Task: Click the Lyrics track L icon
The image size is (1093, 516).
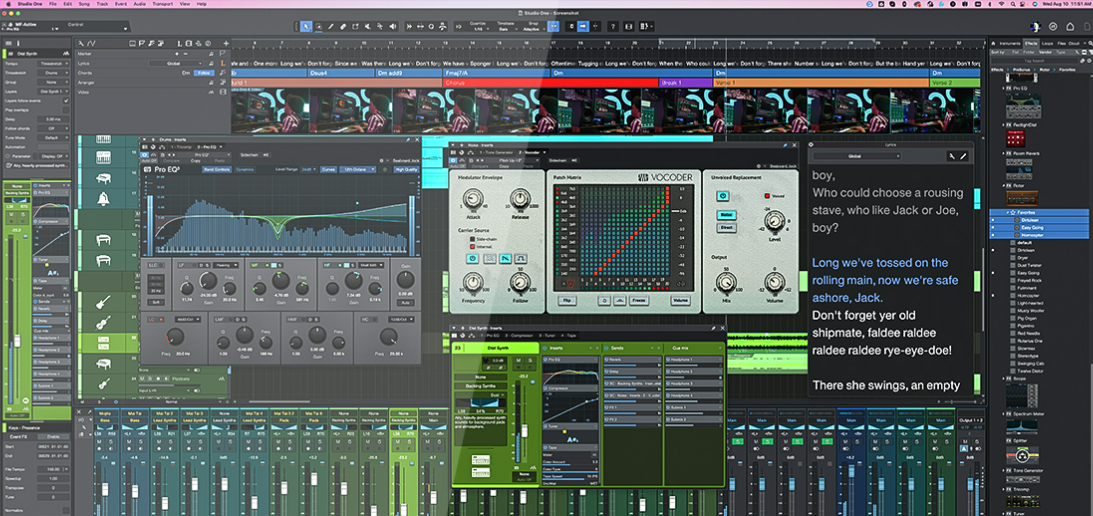Action: tap(223, 63)
